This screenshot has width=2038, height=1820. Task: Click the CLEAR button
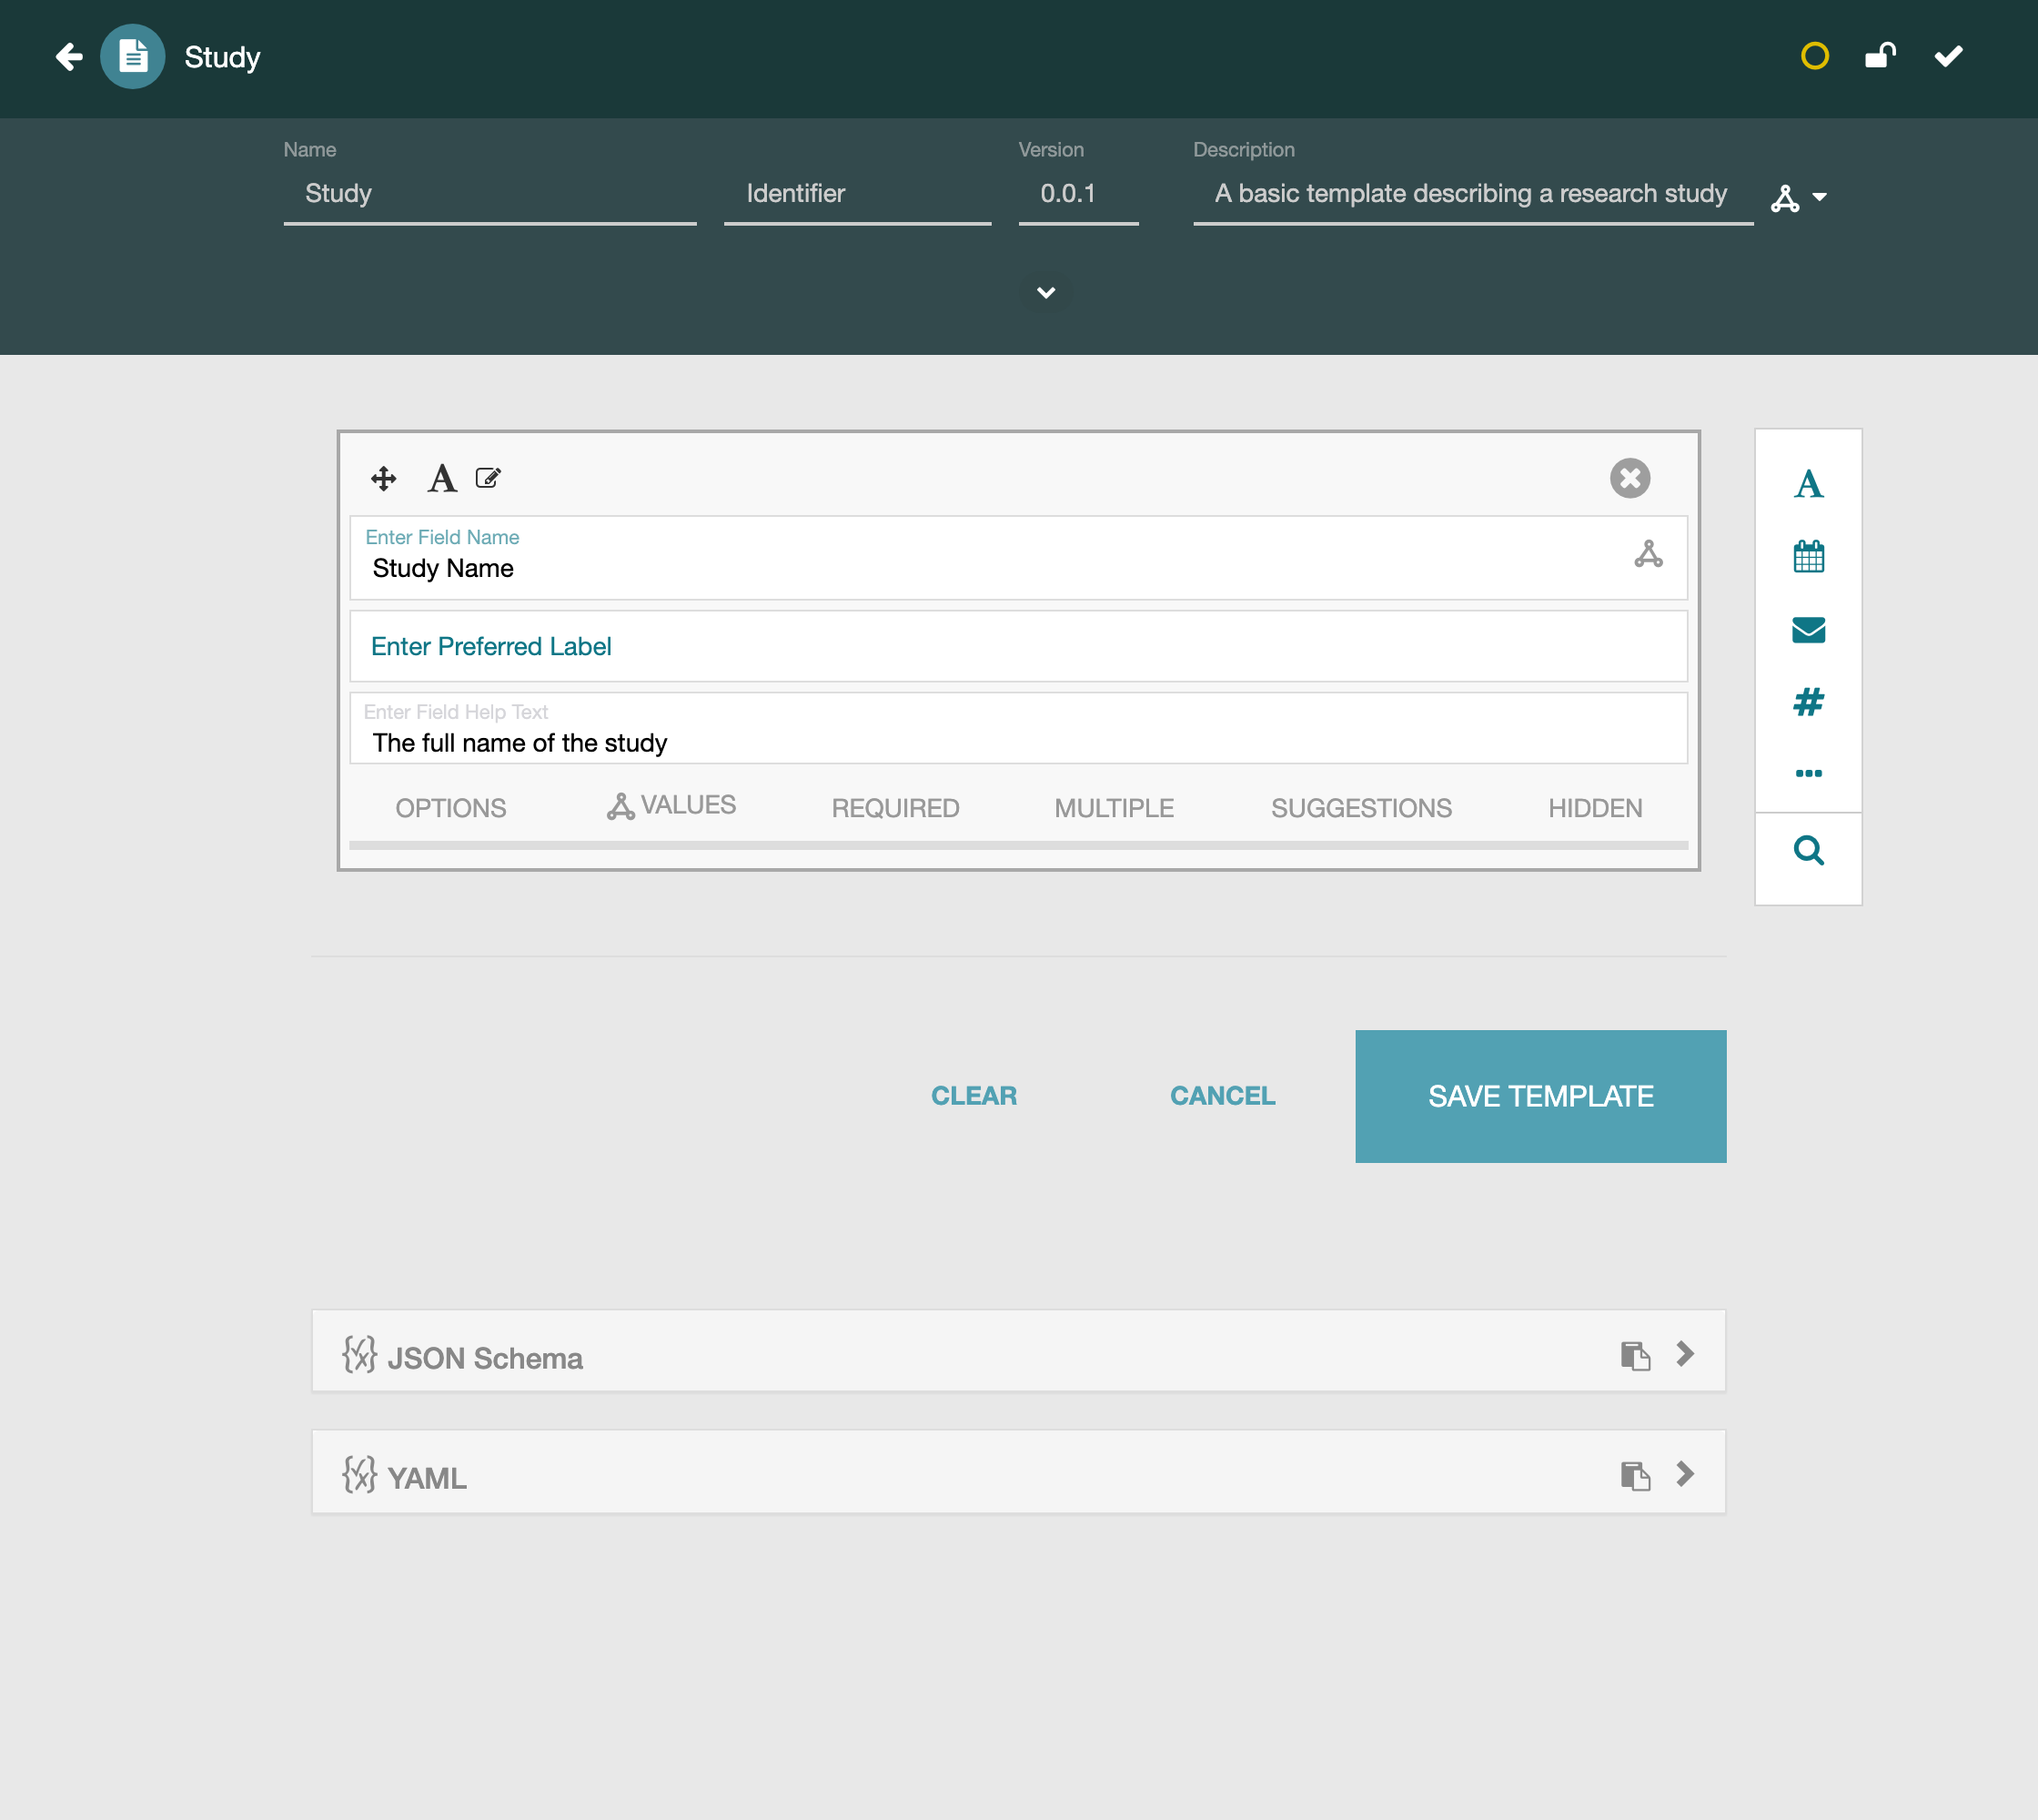click(x=974, y=1096)
